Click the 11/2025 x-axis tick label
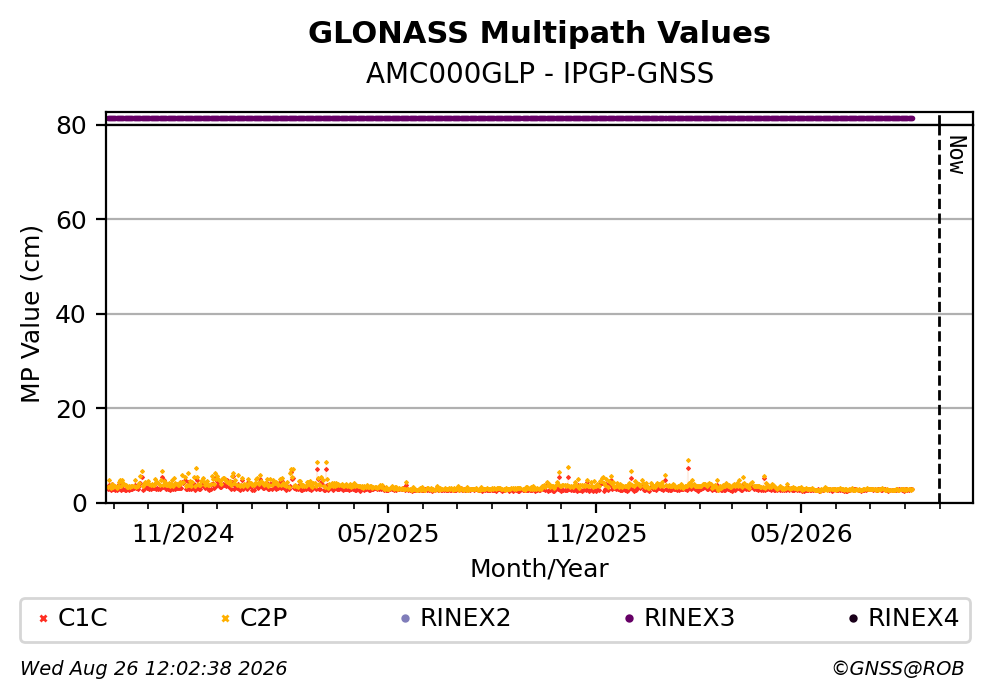Image resolution: width=993 pixels, height=699 pixels. coord(596,534)
